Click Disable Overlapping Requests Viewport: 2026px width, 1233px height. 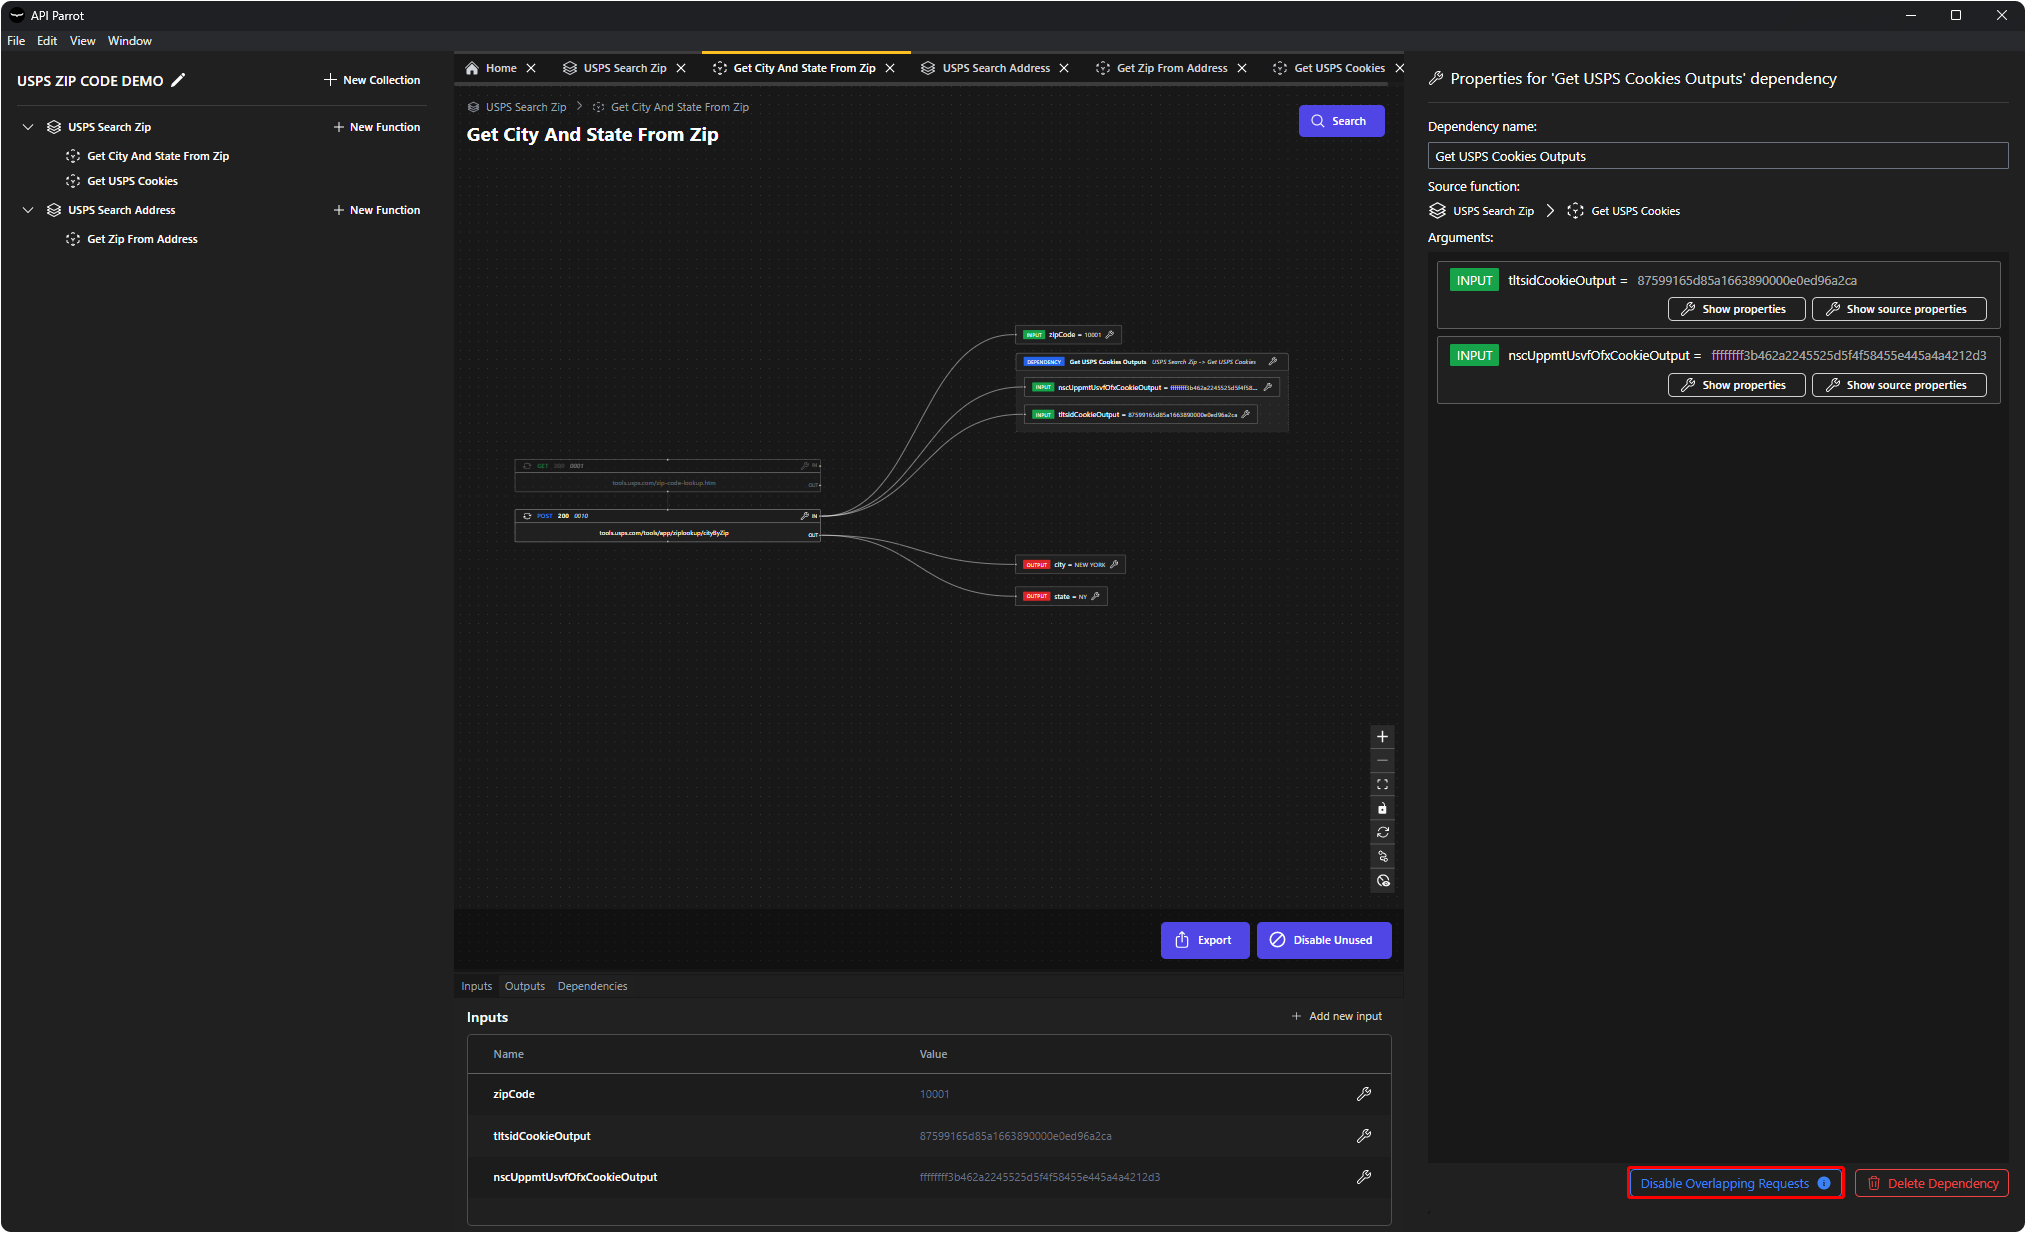tap(1735, 1183)
